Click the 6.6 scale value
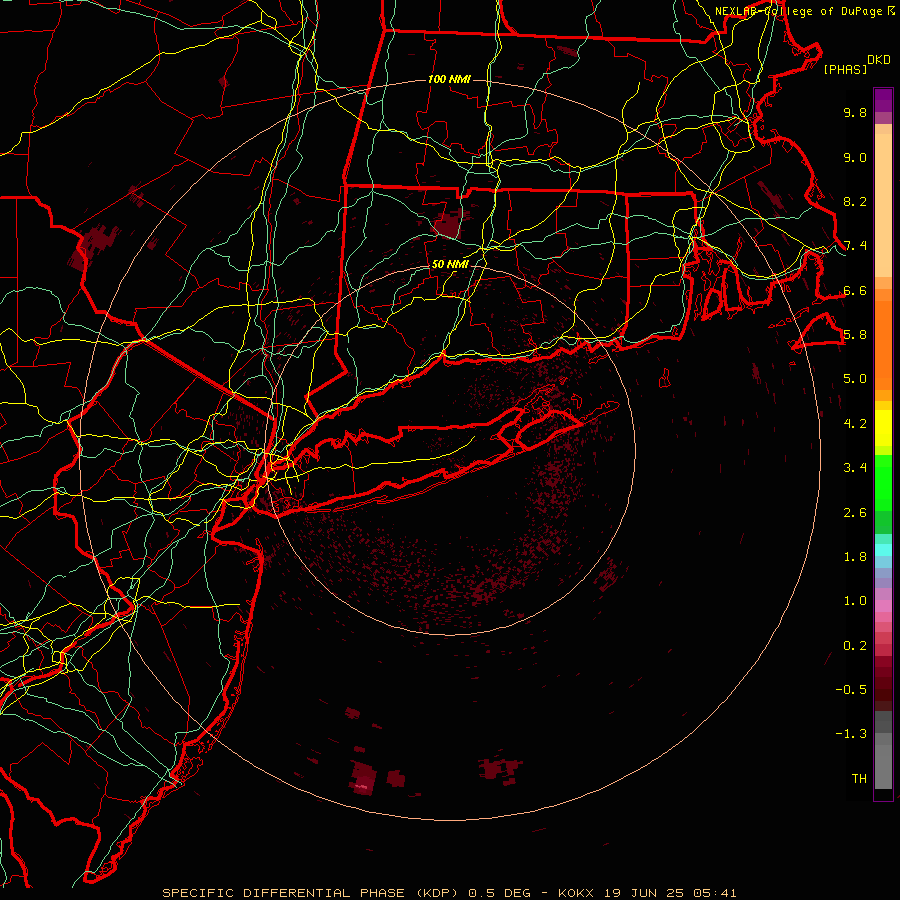 coord(855,291)
